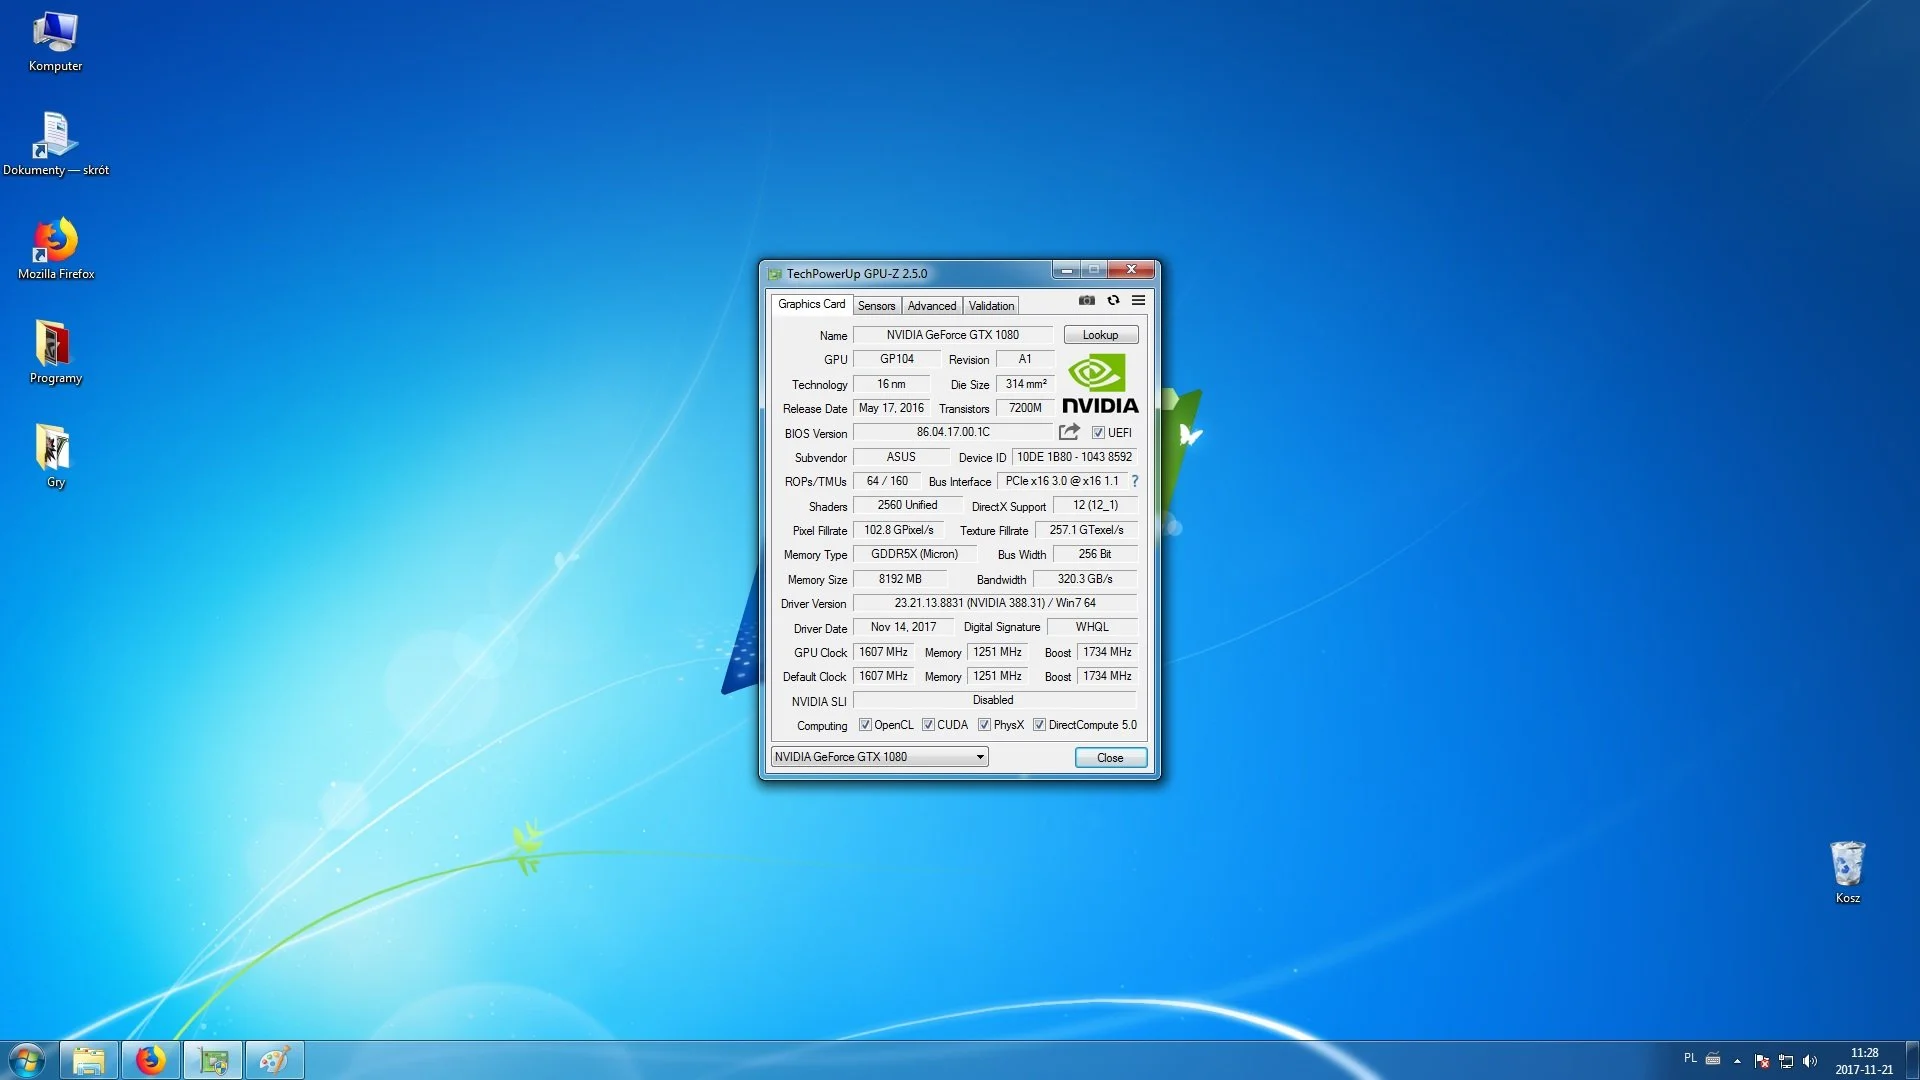Viewport: 1920px width, 1080px height.
Task: Select Dokumenty shortcut on desktop
Action: tap(55, 145)
